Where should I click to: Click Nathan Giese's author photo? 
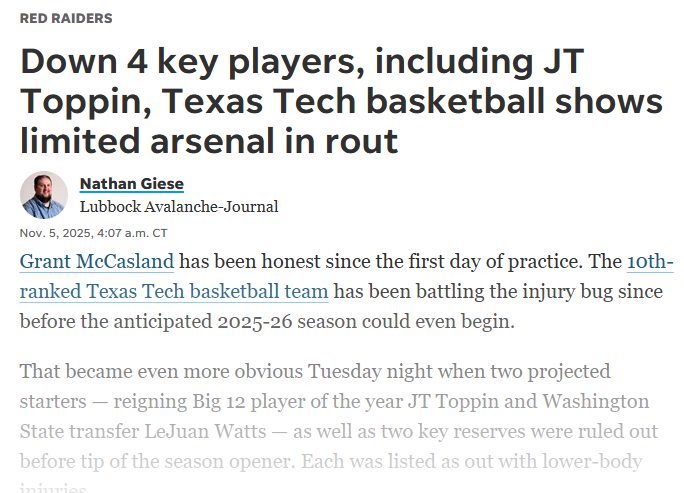pos(44,195)
